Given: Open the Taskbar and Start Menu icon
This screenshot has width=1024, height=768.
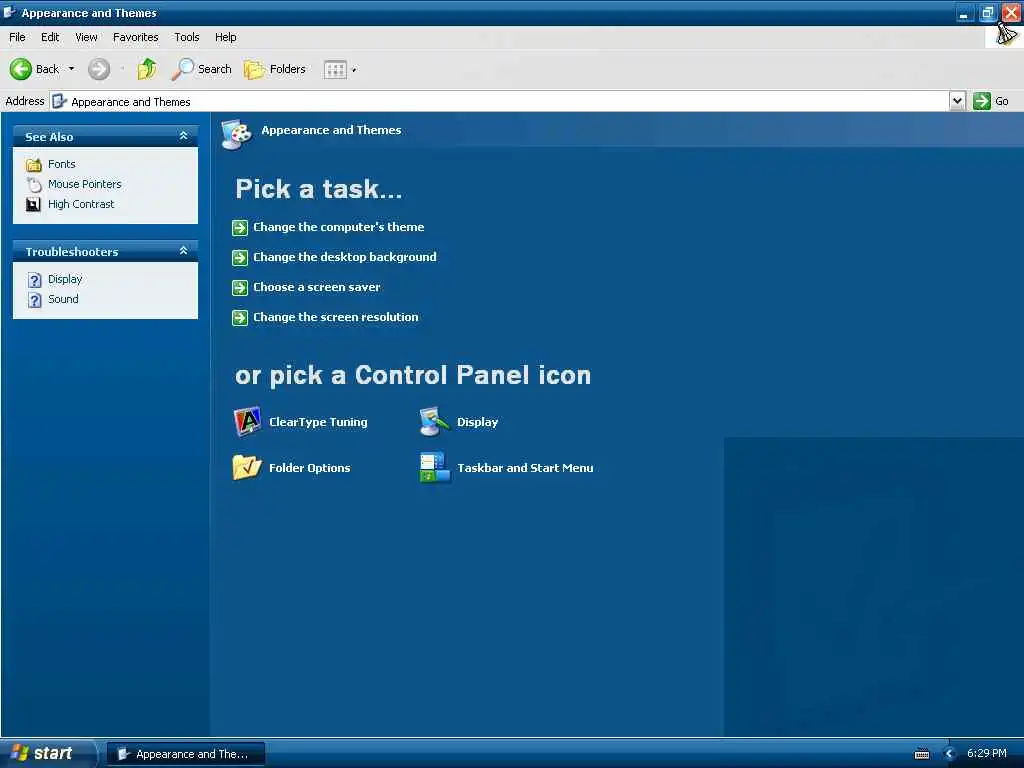Looking at the screenshot, I should click(434, 467).
